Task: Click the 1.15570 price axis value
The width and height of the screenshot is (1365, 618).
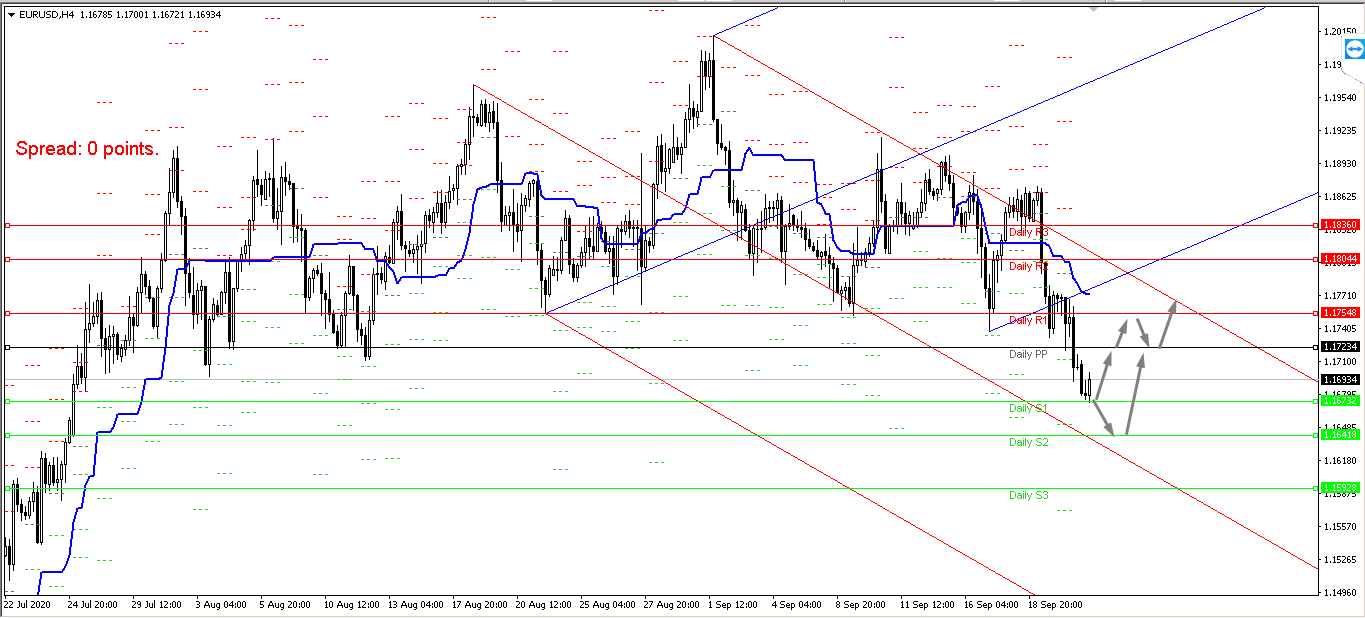Action: [1340, 526]
